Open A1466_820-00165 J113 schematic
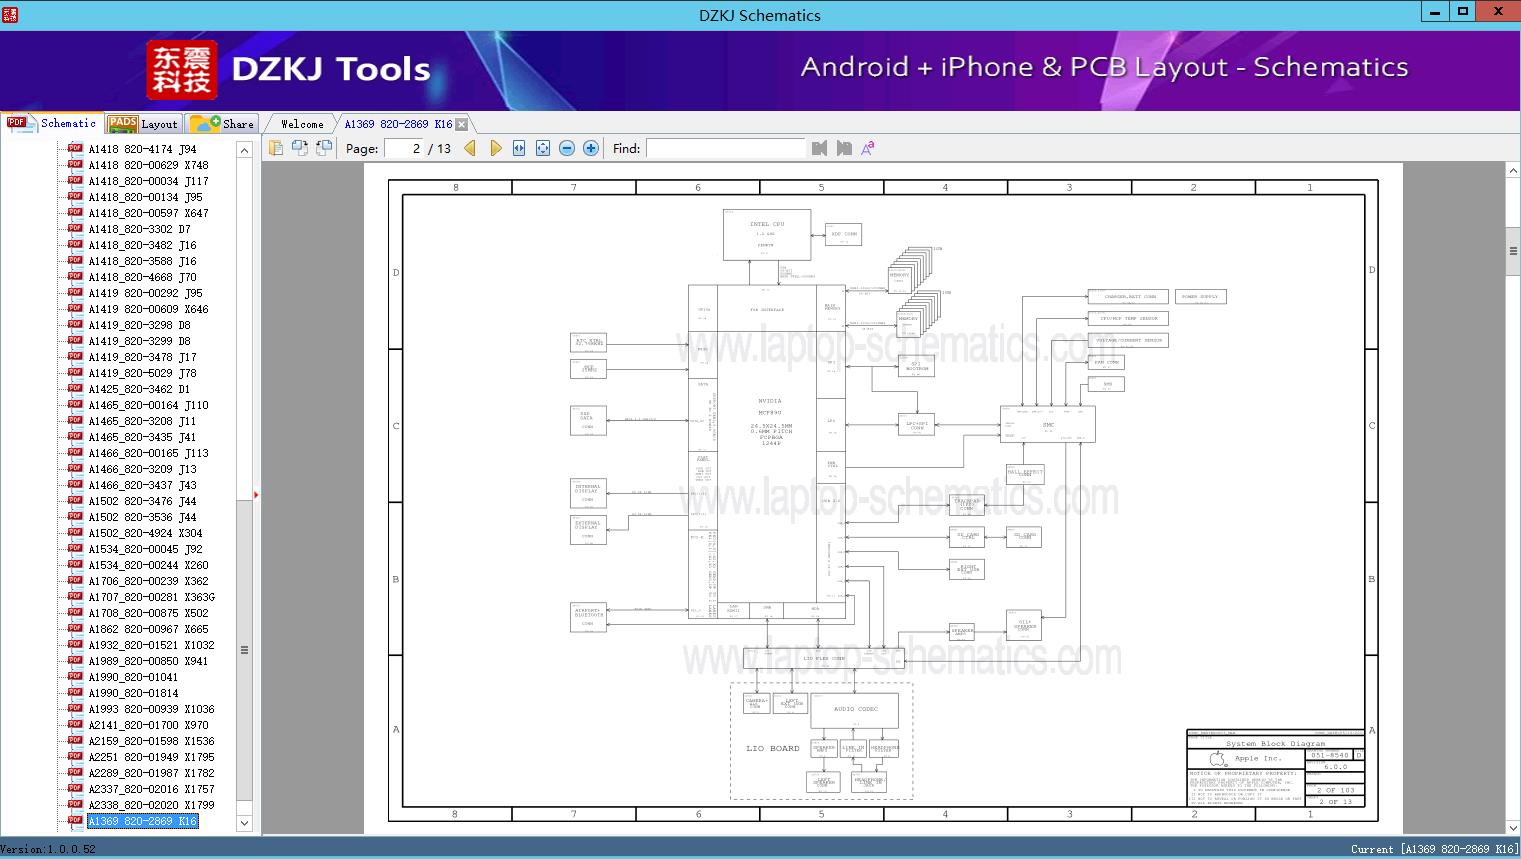1521x859 pixels. 148,453
